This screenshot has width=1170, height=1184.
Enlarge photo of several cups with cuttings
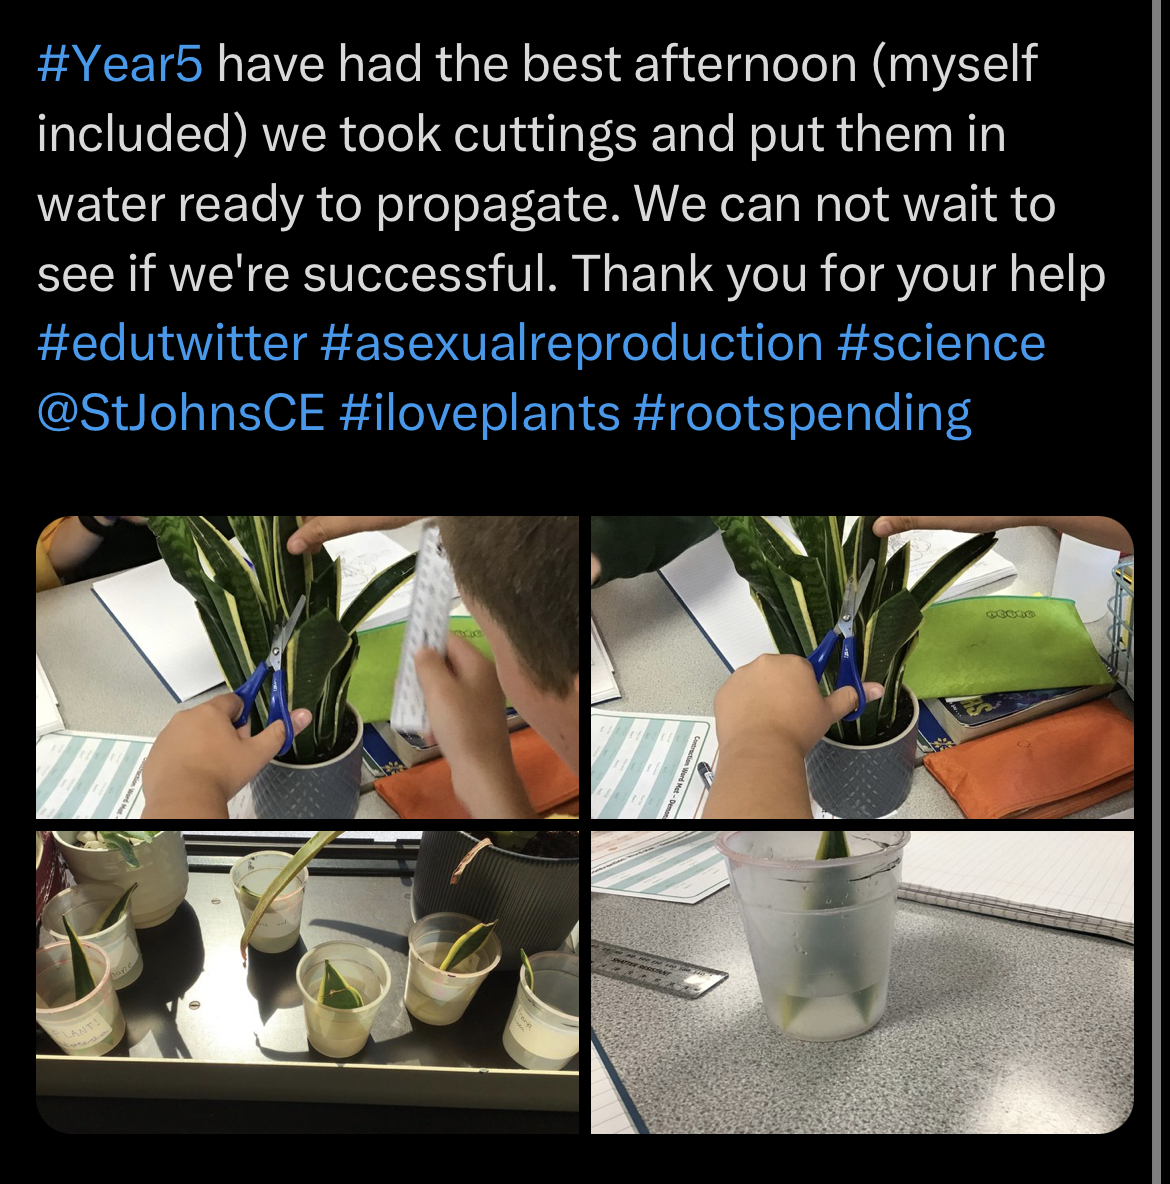pyautogui.click(x=307, y=982)
